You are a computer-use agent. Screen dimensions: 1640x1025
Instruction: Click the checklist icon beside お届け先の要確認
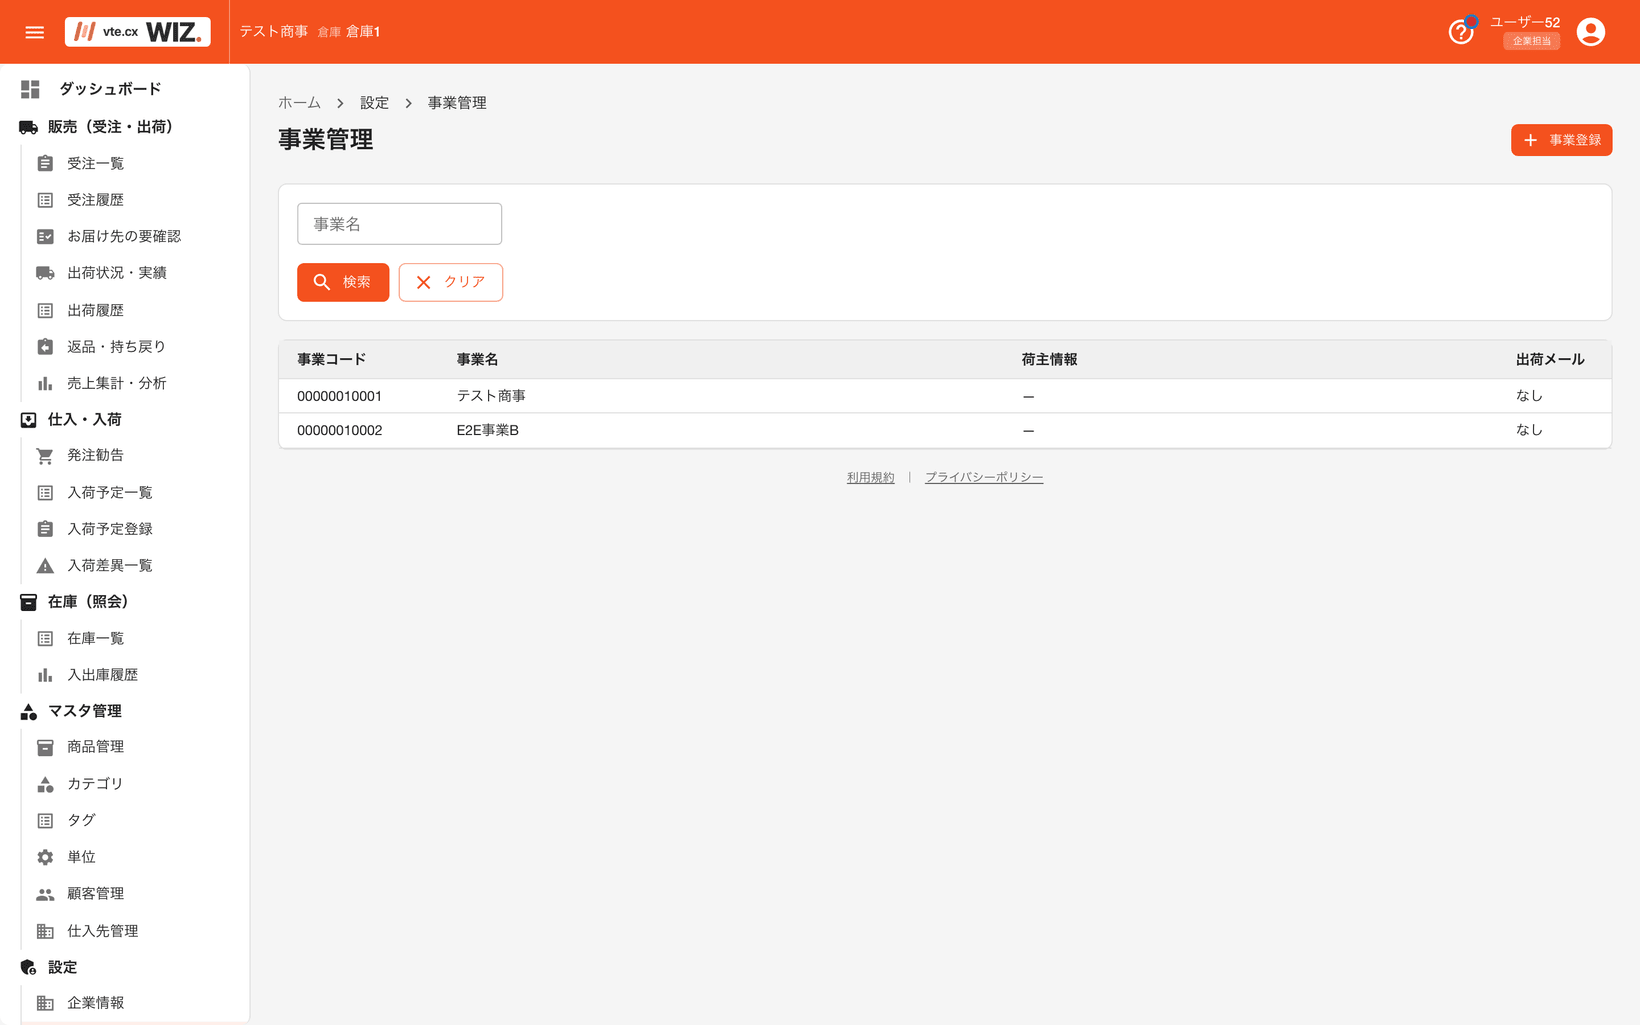pyautogui.click(x=45, y=236)
